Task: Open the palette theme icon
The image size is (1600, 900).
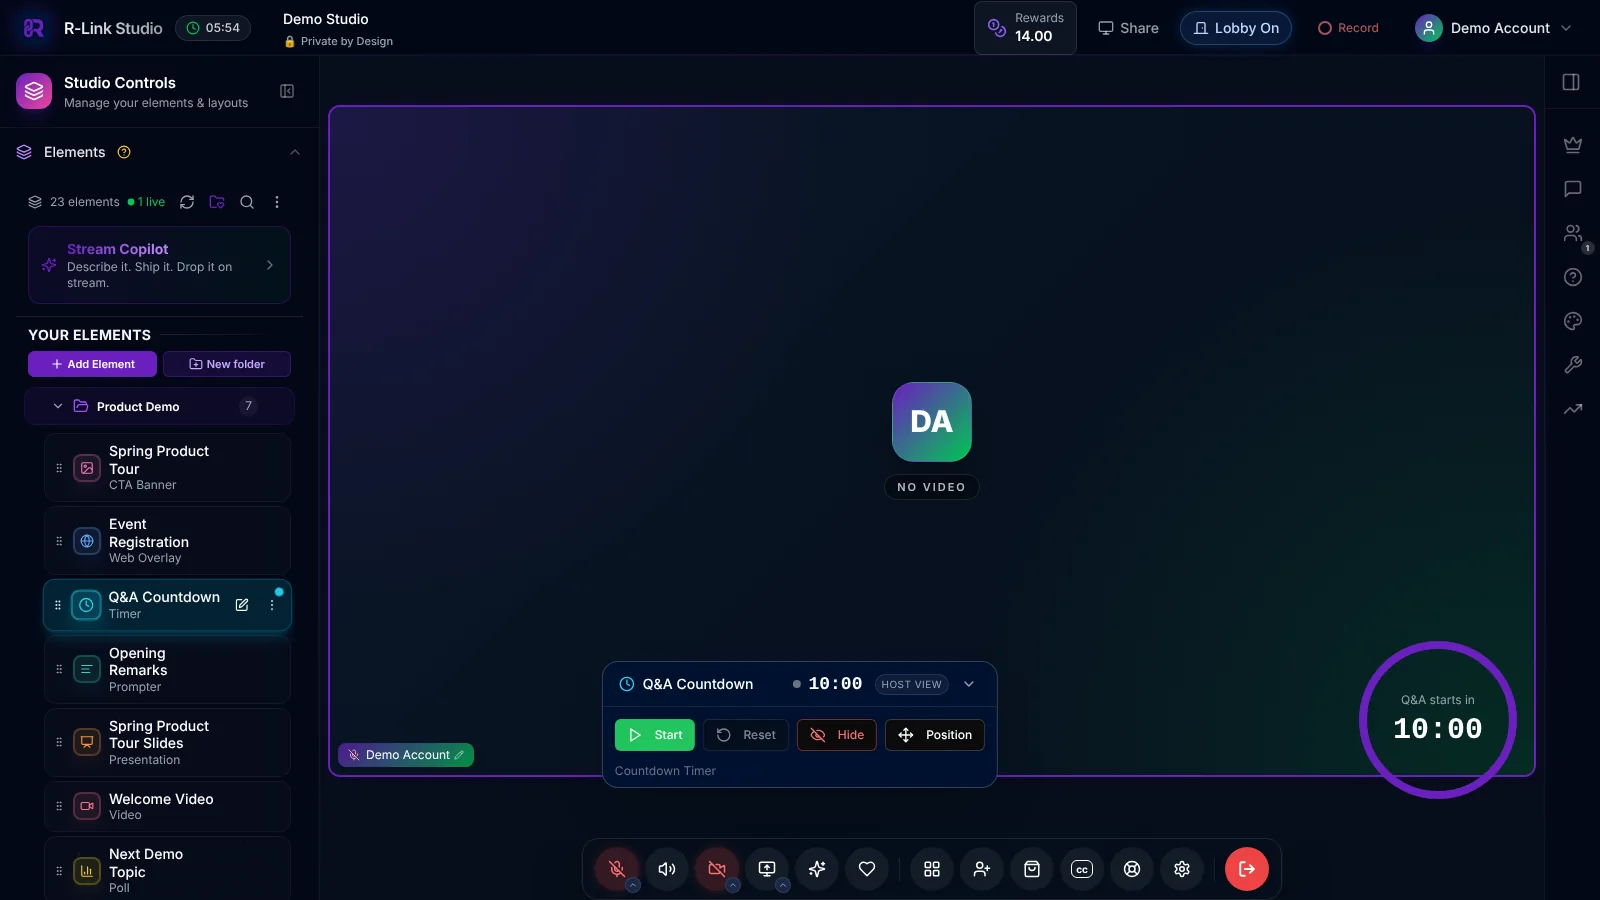Action: pyautogui.click(x=1573, y=321)
